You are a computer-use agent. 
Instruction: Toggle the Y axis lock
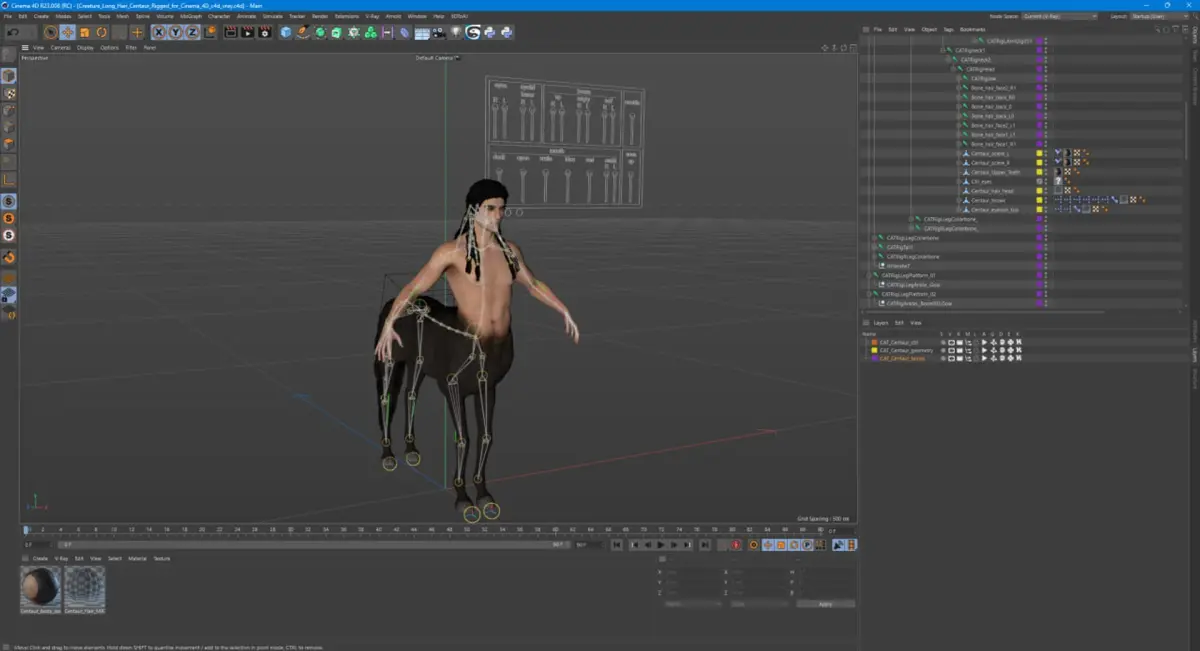click(x=176, y=32)
